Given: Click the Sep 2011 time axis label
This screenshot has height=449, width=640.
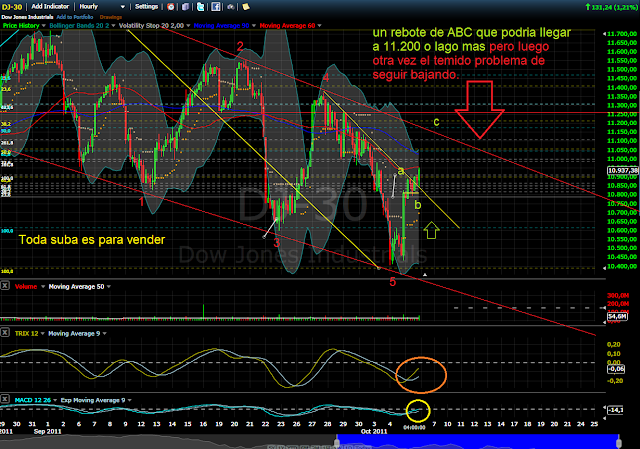Looking at the screenshot, I should tap(47, 431).
